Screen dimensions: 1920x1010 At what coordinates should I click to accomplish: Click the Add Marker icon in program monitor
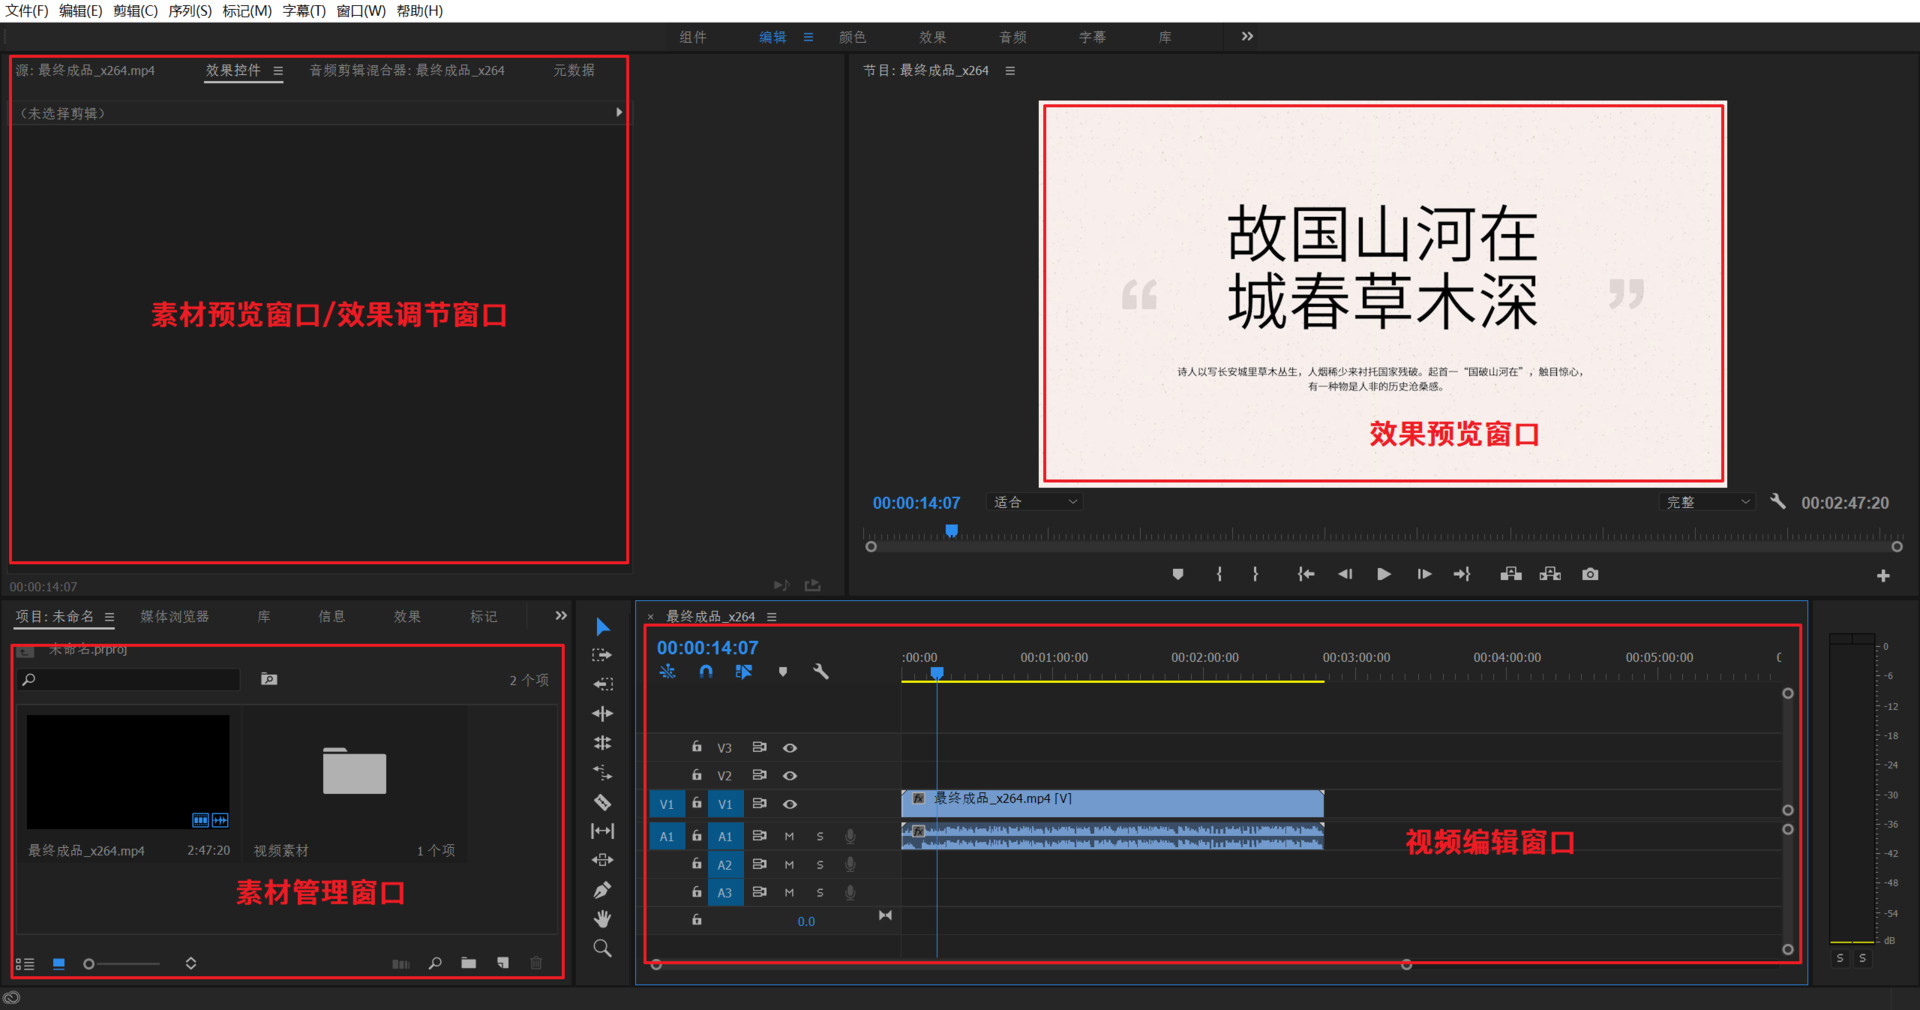click(x=1178, y=574)
